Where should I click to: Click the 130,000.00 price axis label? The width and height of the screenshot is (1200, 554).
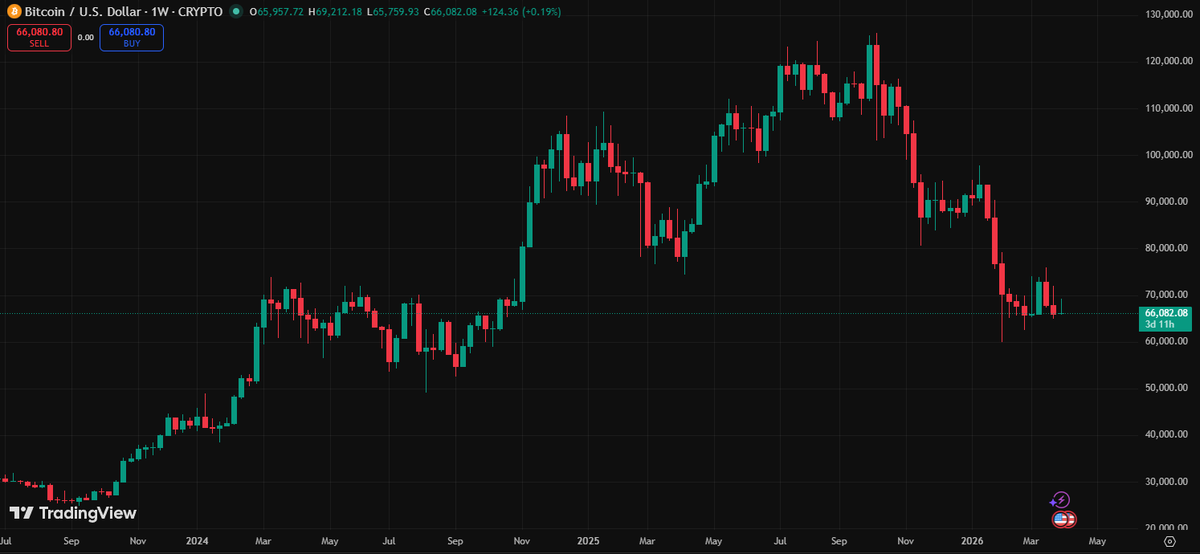pos(1167,14)
